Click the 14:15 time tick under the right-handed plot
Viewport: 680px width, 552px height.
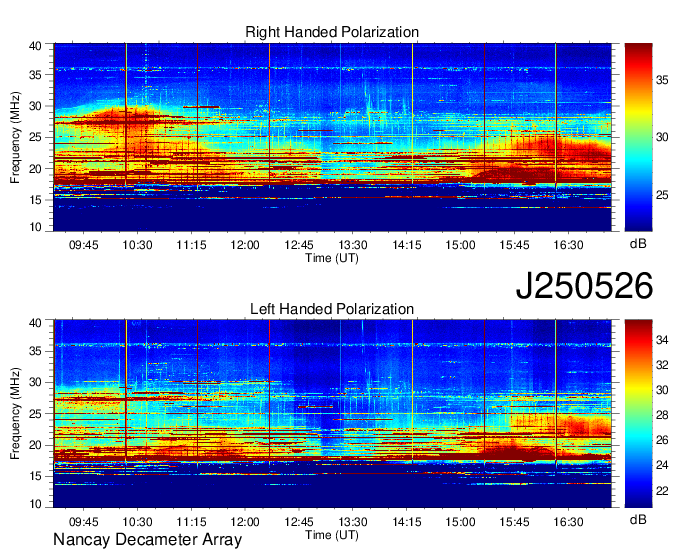[407, 245]
